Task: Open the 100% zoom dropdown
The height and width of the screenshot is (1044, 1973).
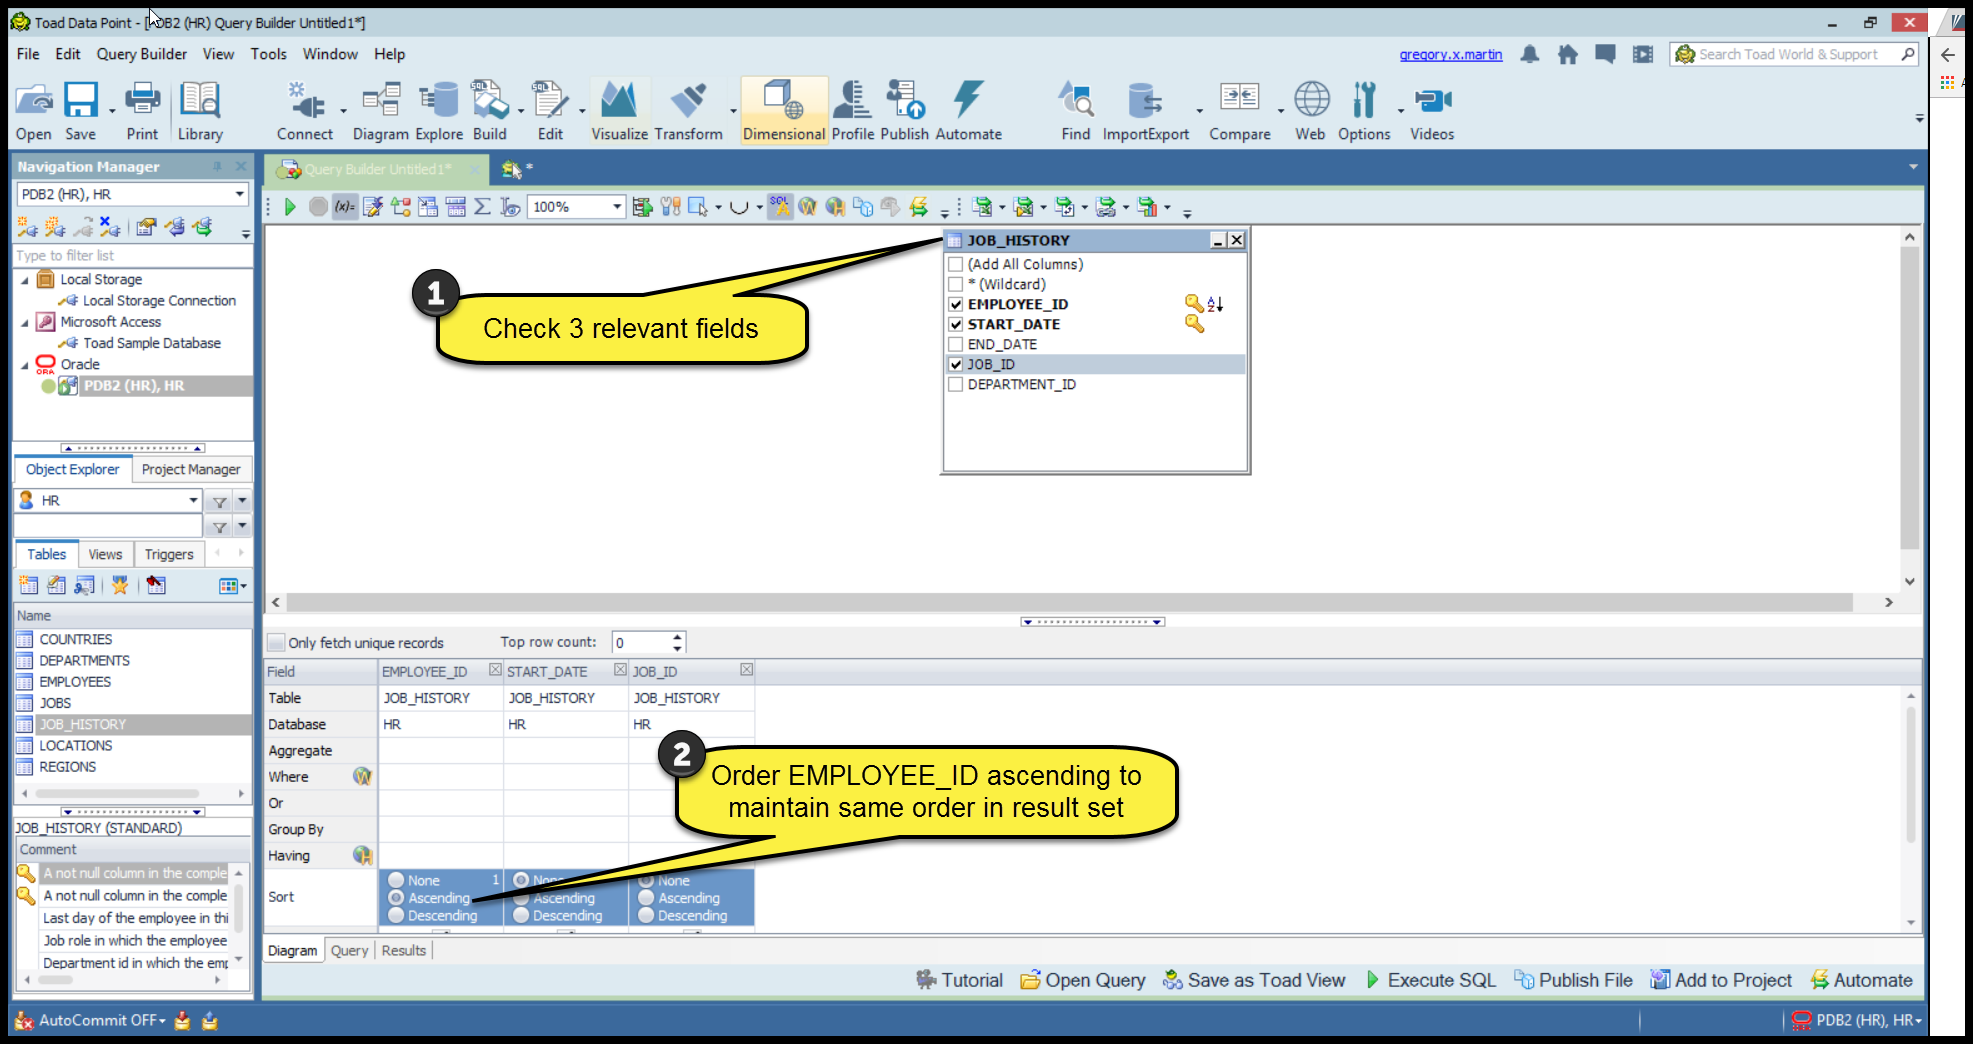Action: coord(617,207)
